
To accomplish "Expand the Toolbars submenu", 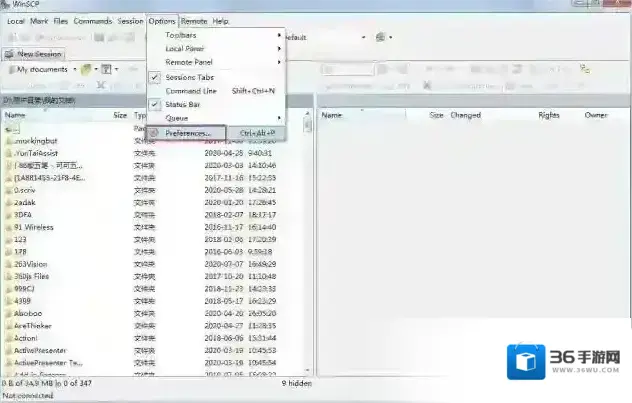I will pyautogui.click(x=181, y=35).
